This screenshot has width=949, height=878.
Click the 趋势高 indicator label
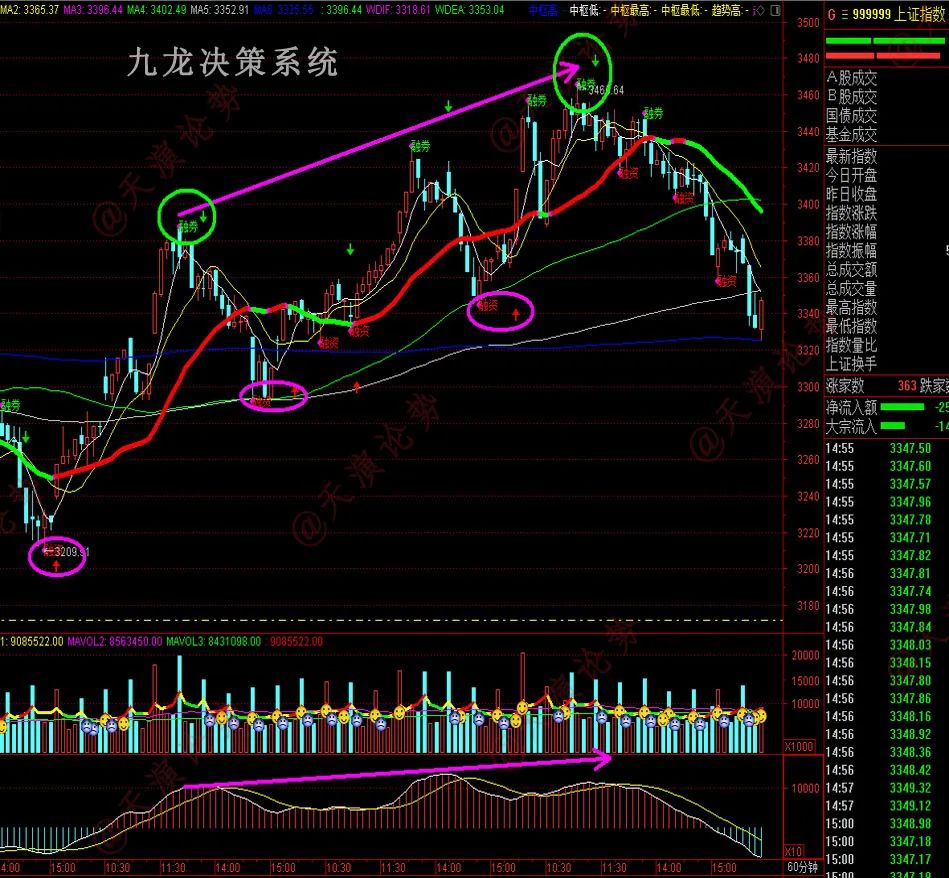pos(729,10)
